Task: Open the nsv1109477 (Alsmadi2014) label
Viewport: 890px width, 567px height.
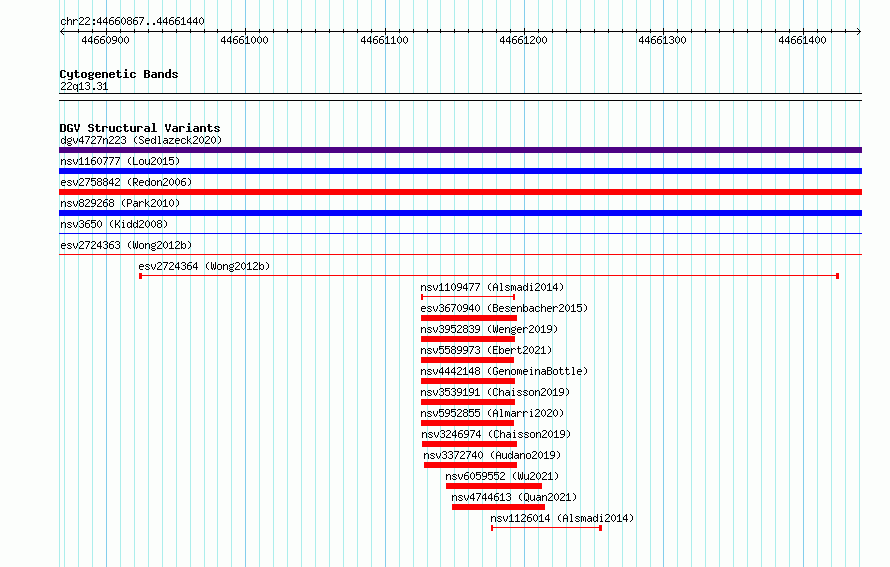Action: pyautogui.click(x=492, y=287)
